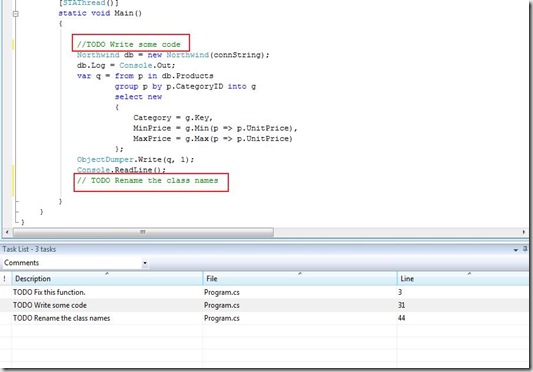The width and height of the screenshot is (533, 372).
Task: Collapse the Main method outline box
Action: click(15, 14)
